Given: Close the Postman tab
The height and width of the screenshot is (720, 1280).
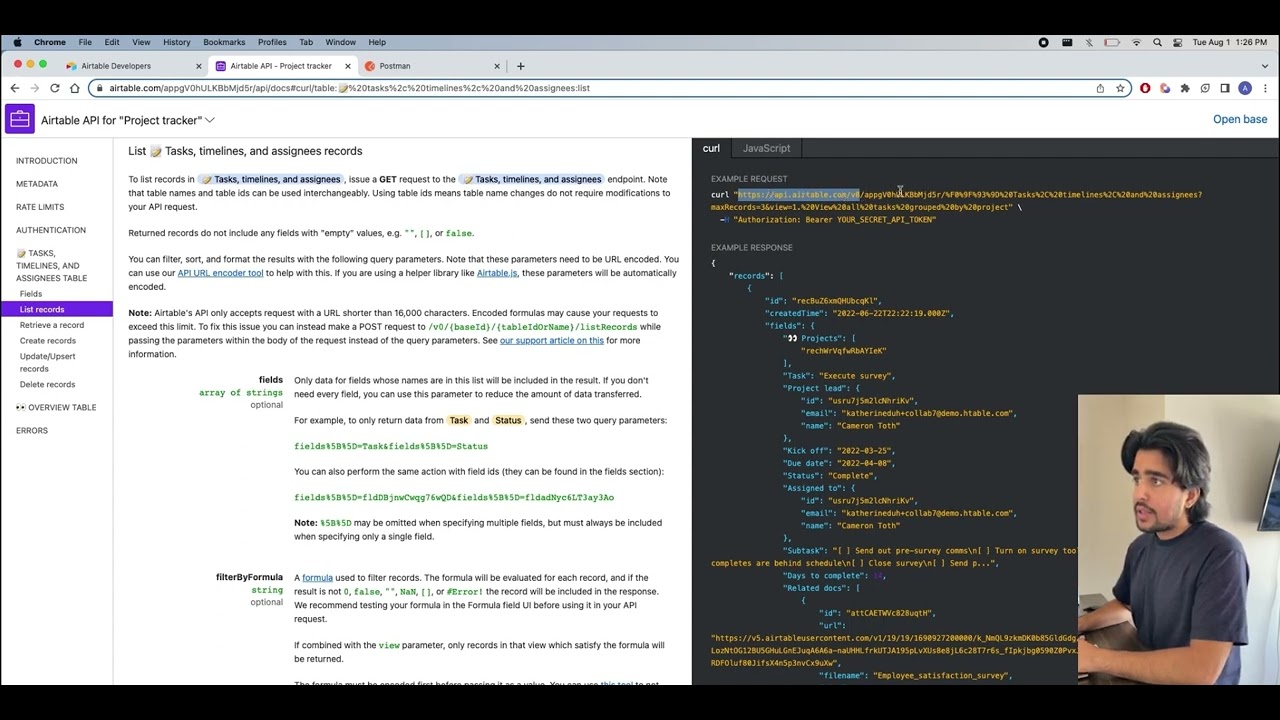Looking at the screenshot, I should [496, 66].
